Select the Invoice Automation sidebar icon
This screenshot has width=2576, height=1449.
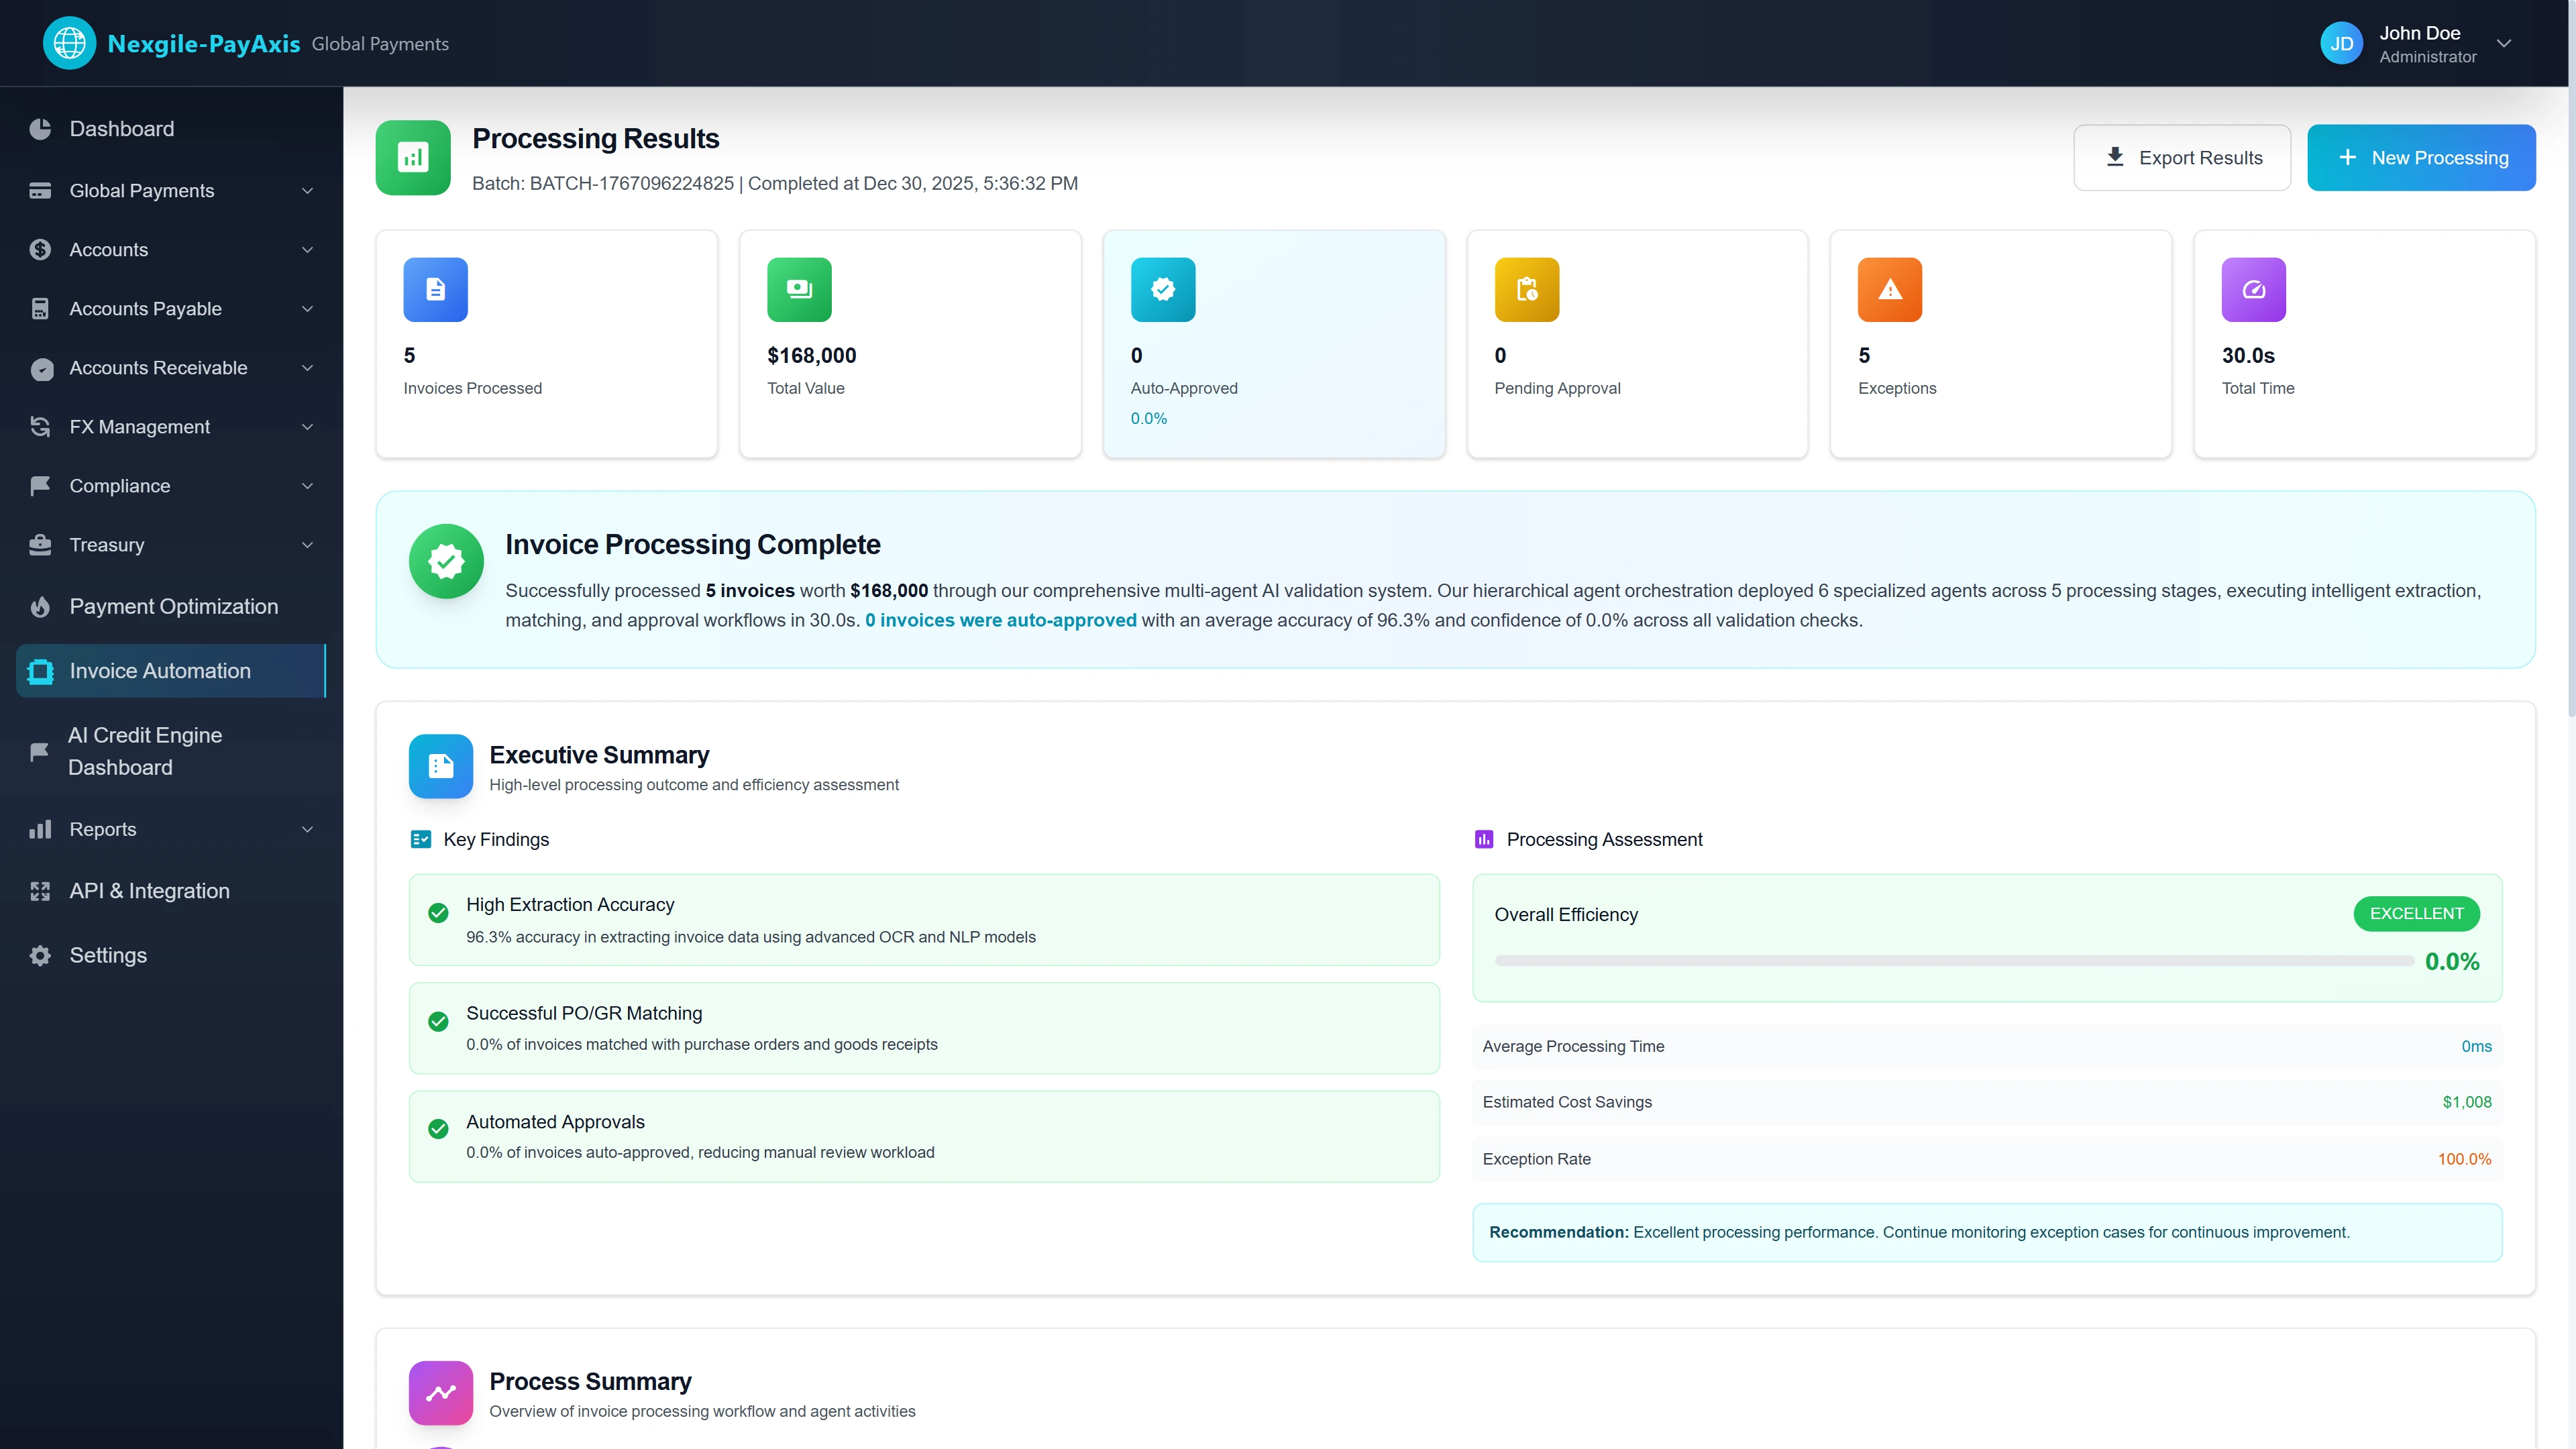[40, 671]
